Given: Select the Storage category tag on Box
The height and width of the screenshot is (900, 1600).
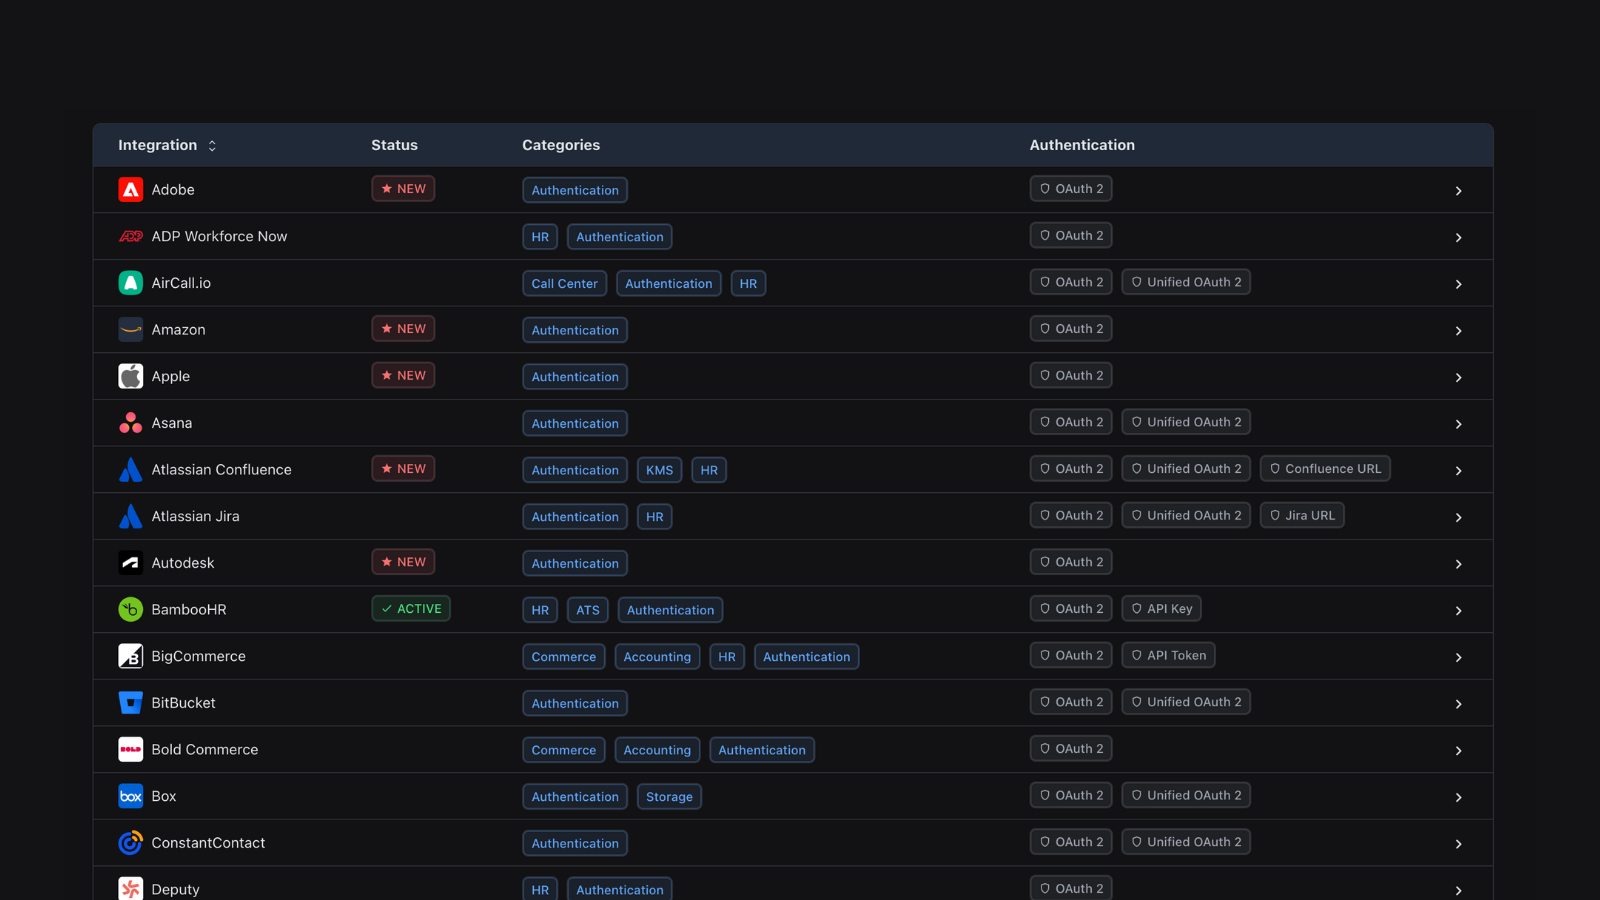Looking at the screenshot, I should 668,796.
